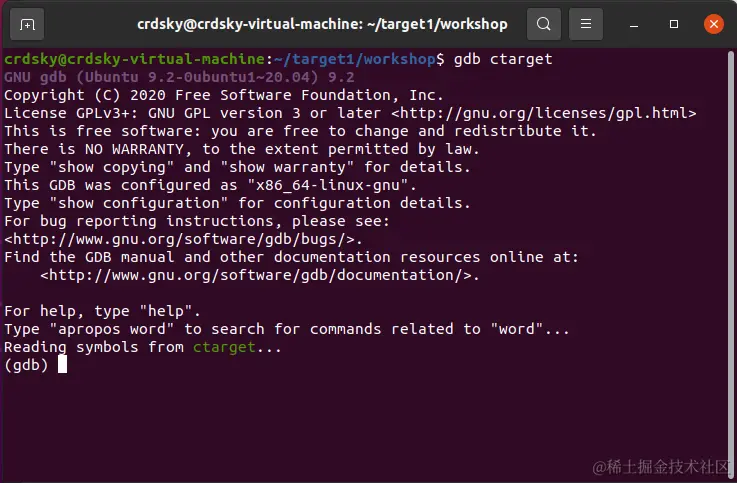Click the green ctarget symbols filename
This screenshot has width=737, height=483.
coord(224,347)
